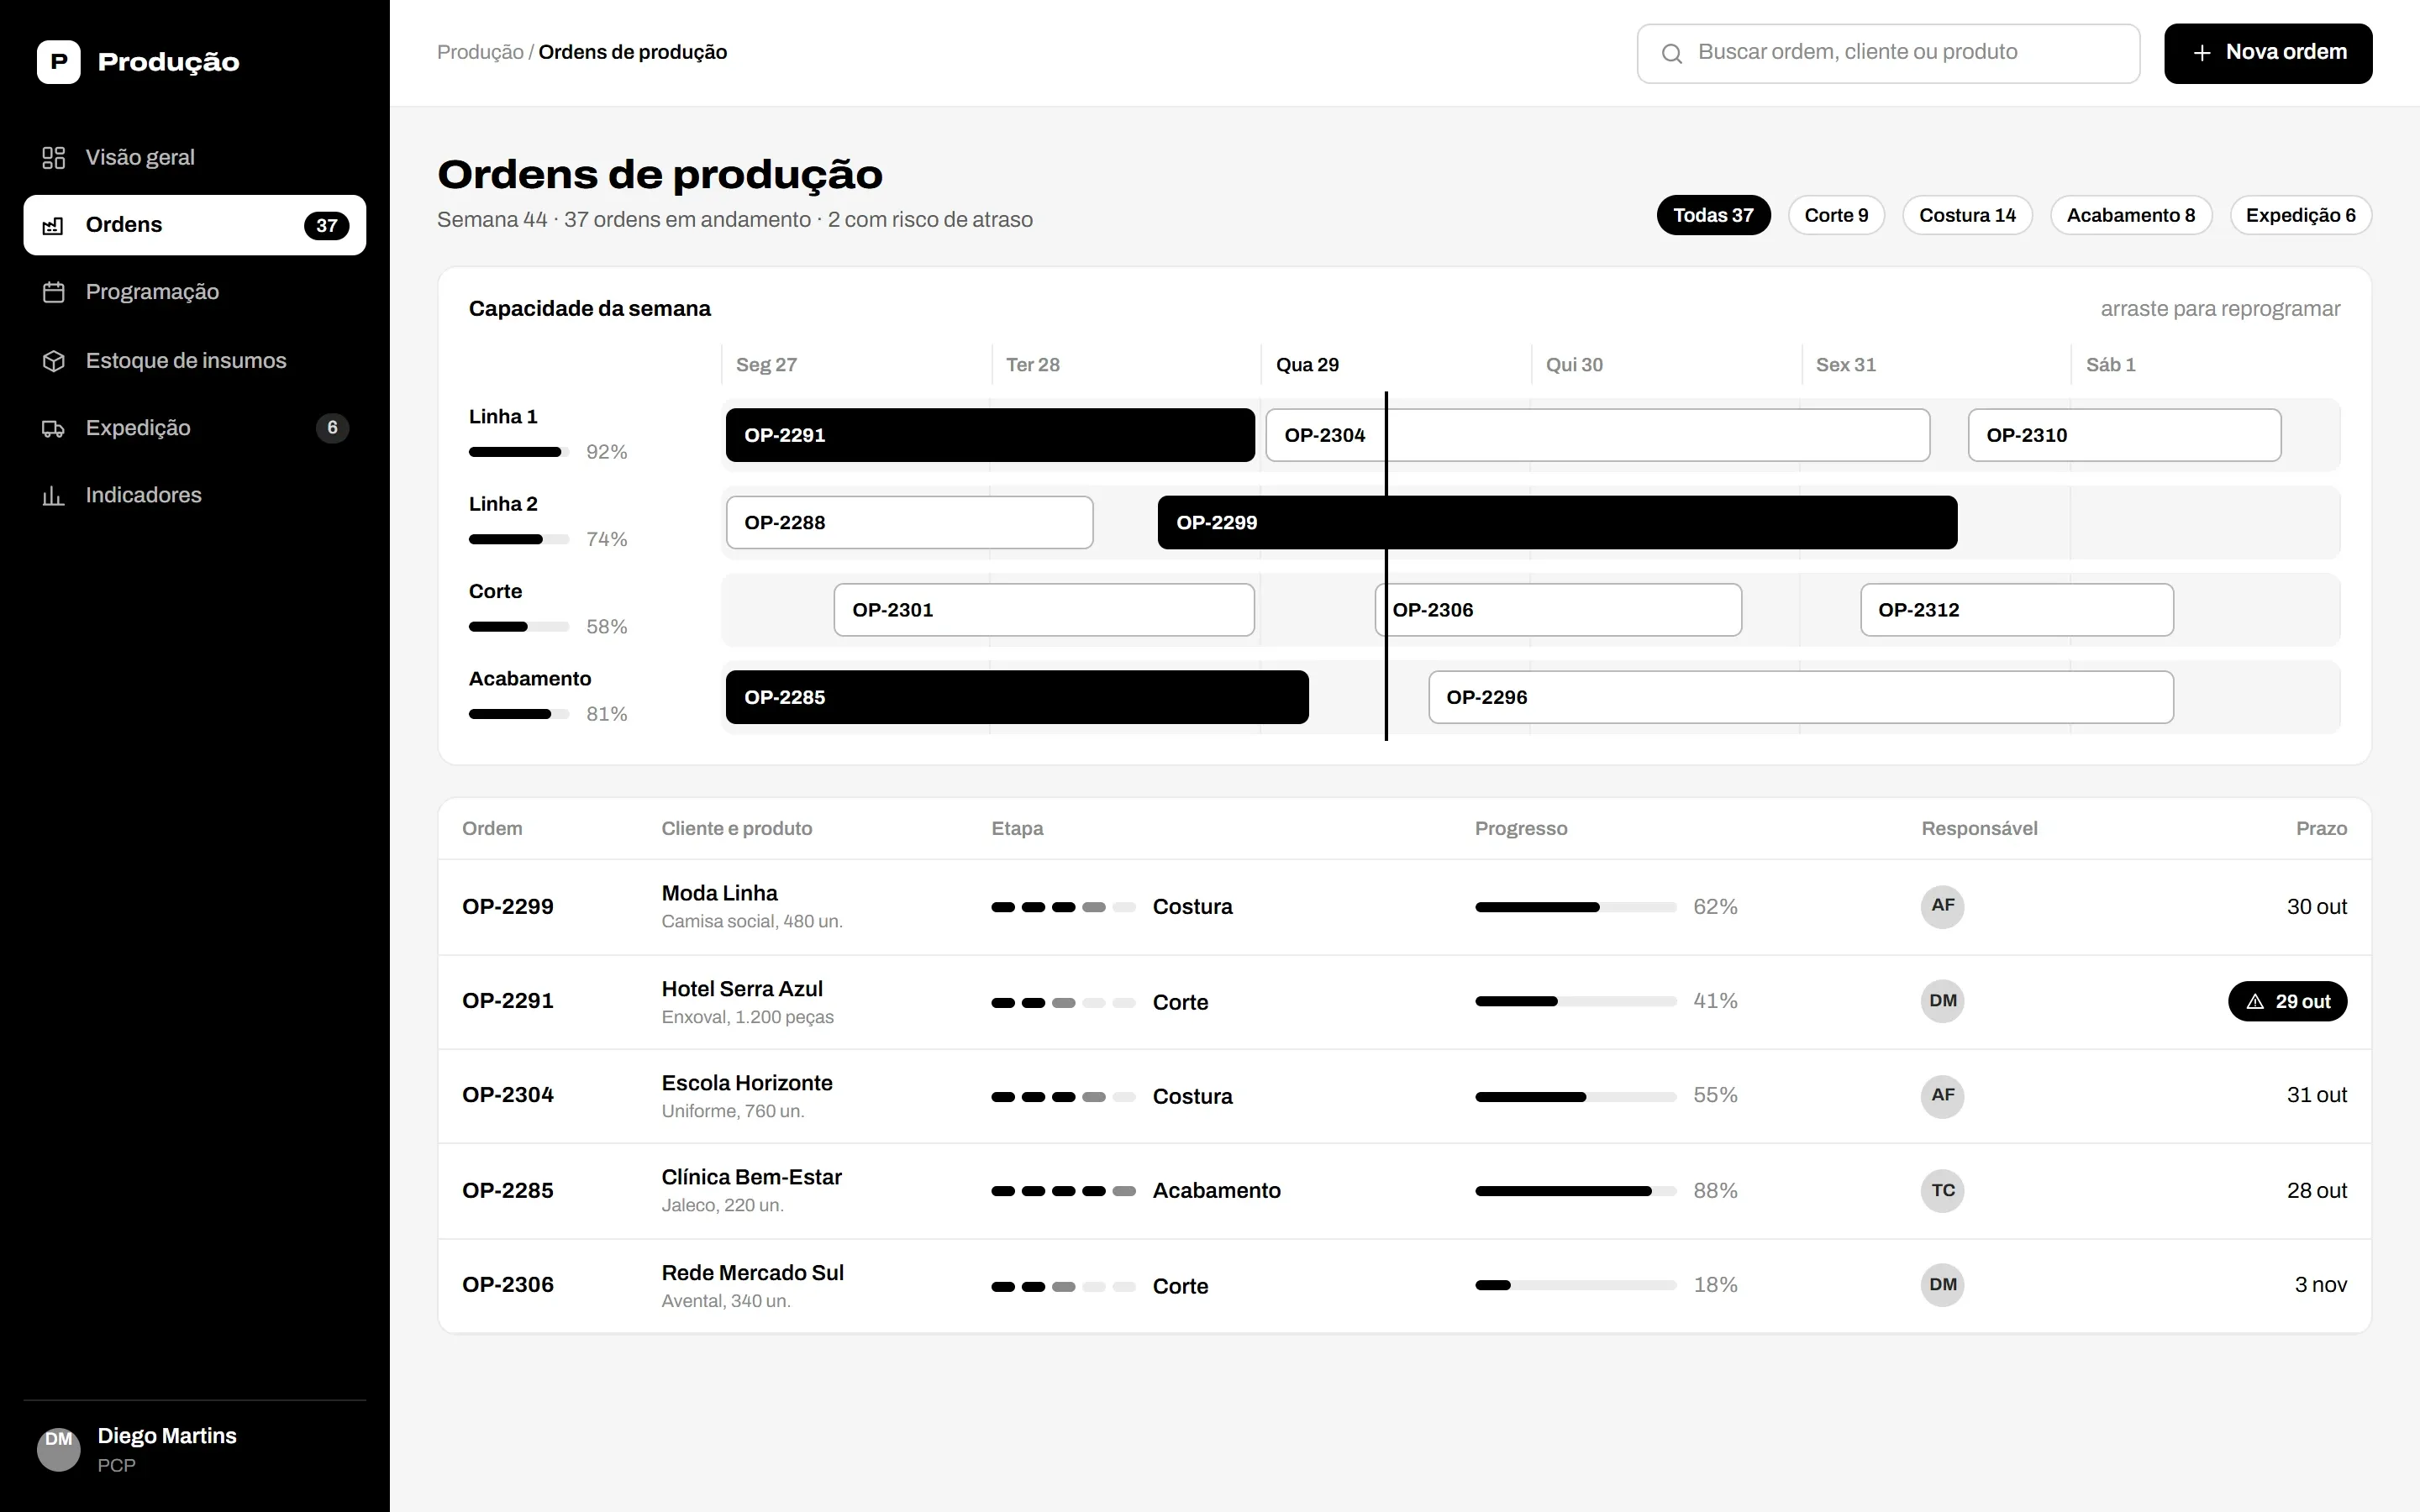Select OP-2288 bar in Linha 2
Screen dimensions: 2420x1512
[909, 522]
